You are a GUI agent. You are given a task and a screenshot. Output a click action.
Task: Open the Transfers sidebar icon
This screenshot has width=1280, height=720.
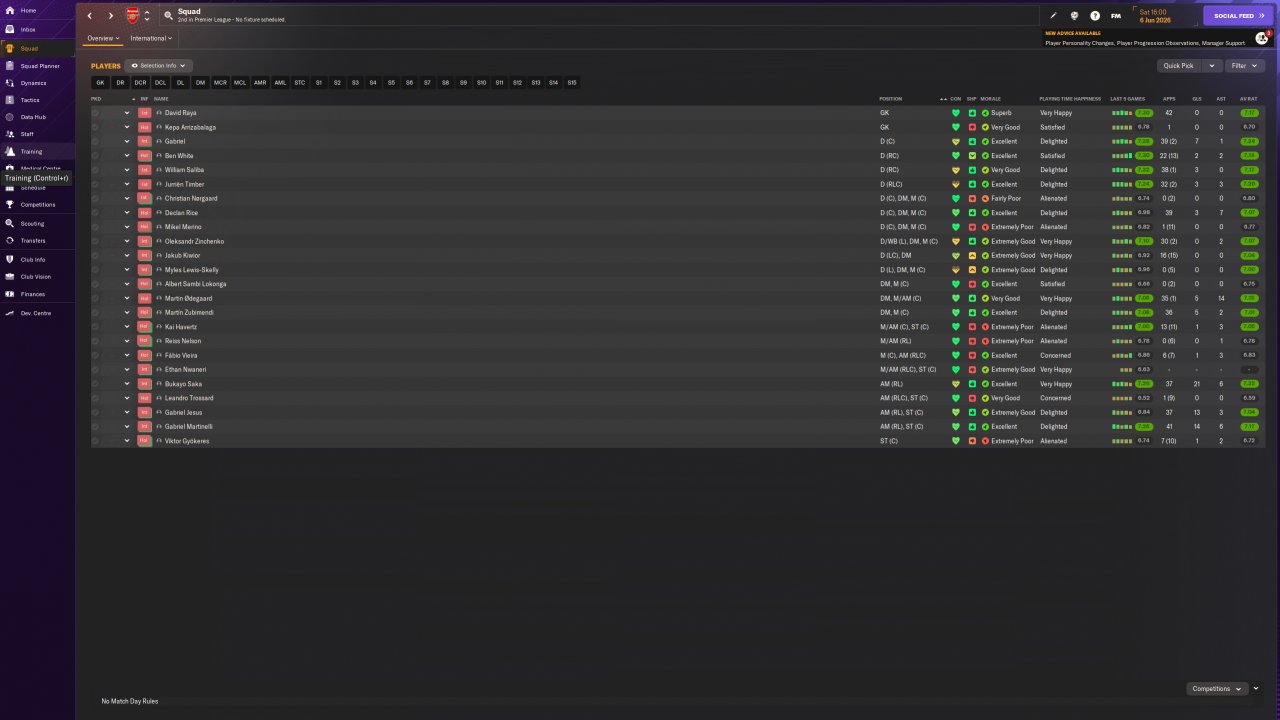9,241
